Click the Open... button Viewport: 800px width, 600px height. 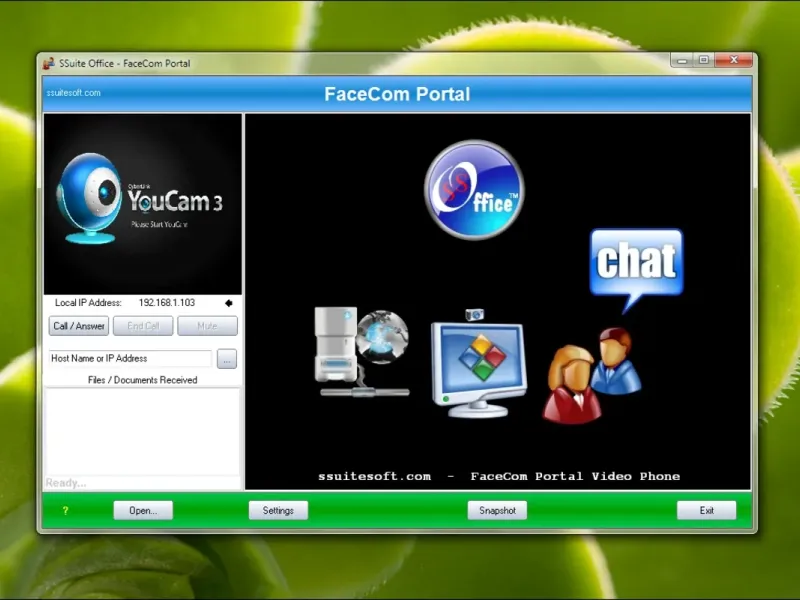point(143,510)
